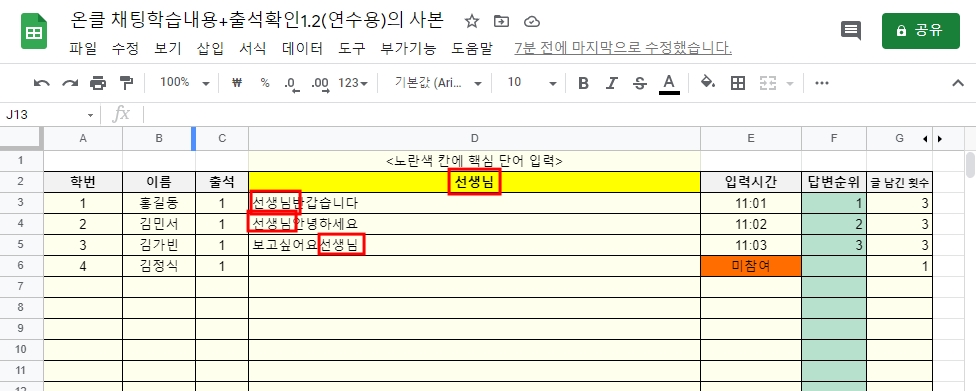Format as currency with the ₩ icon
This screenshot has height=391, width=976.
coord(237,83)
